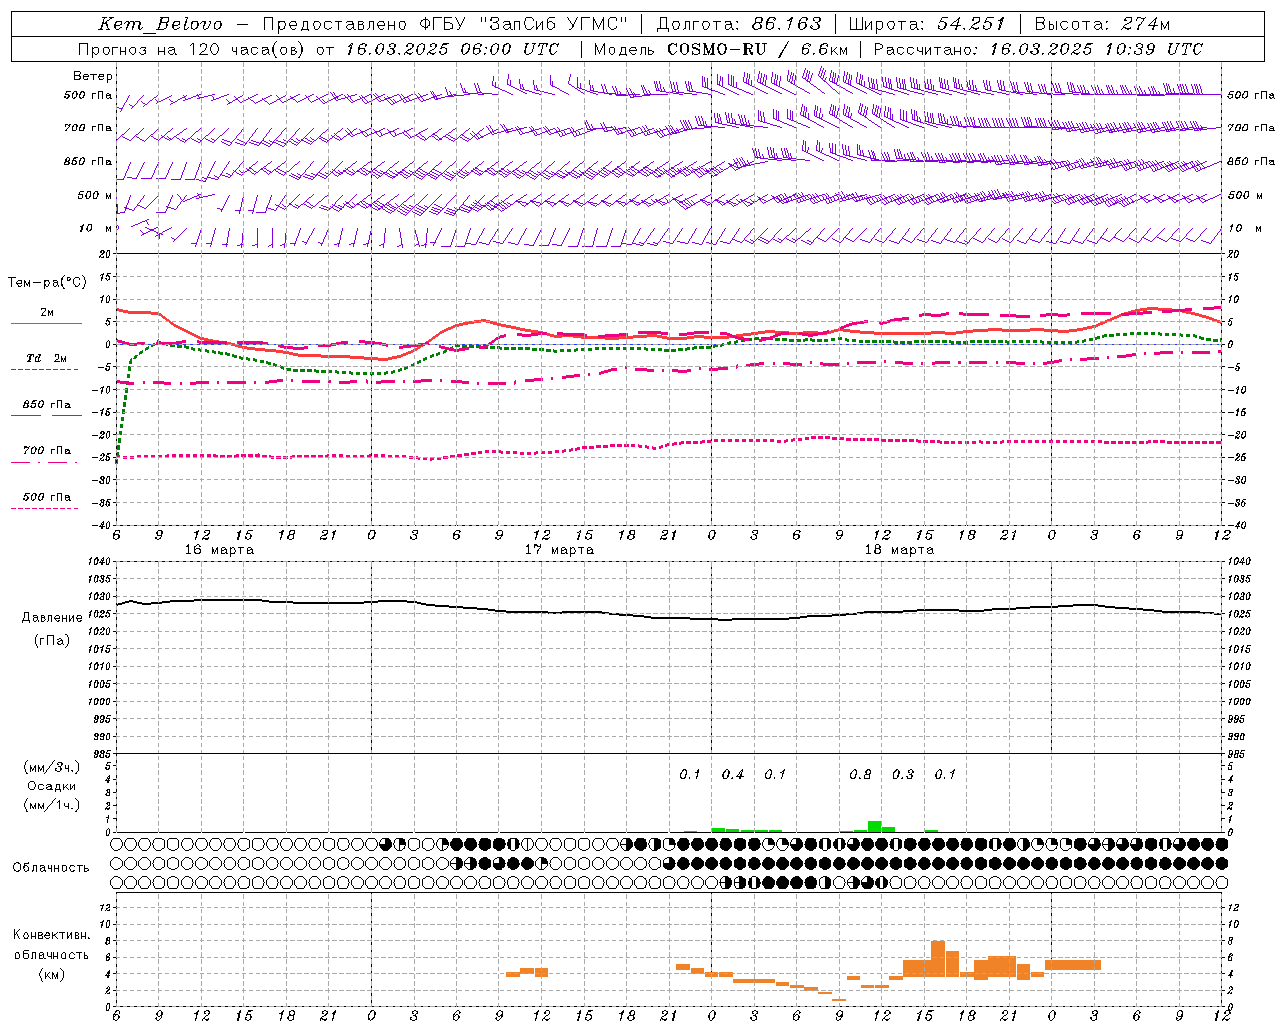Screen dimensions: 1280x1024
Task: Click the longitude value 86.163
Action: [x=787, y=24]
